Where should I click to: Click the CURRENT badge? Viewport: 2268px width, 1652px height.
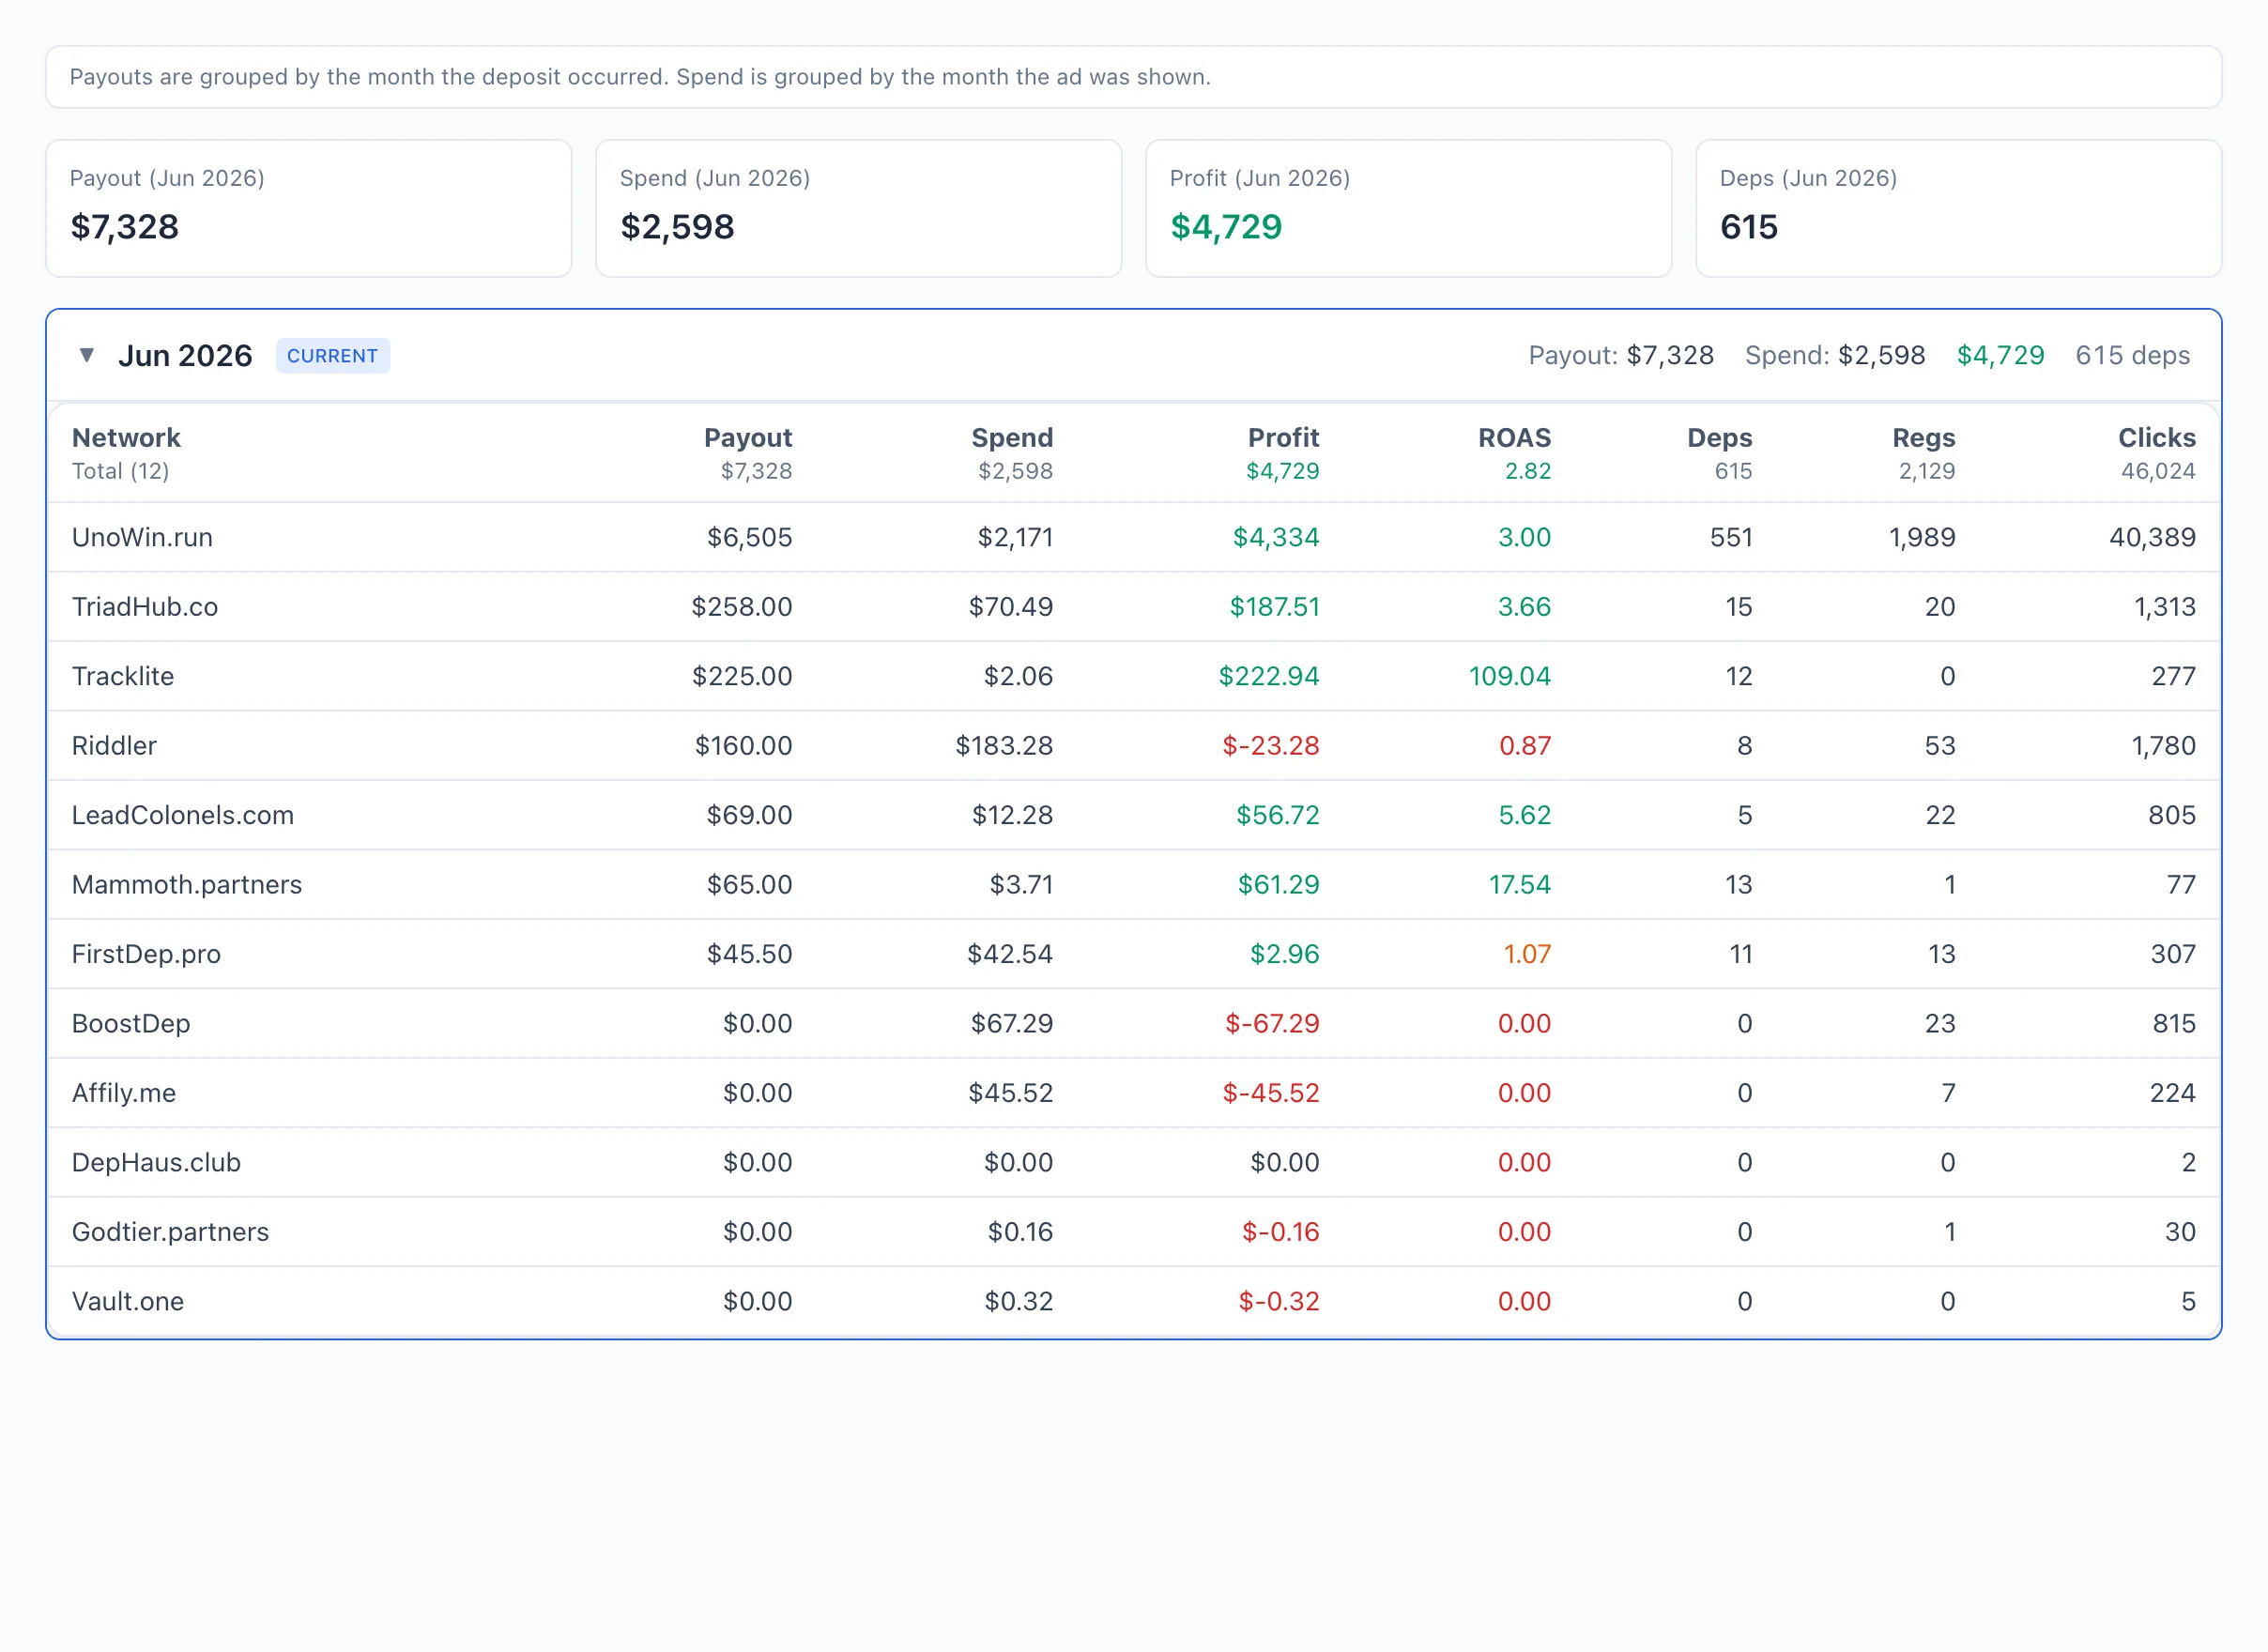332,356
